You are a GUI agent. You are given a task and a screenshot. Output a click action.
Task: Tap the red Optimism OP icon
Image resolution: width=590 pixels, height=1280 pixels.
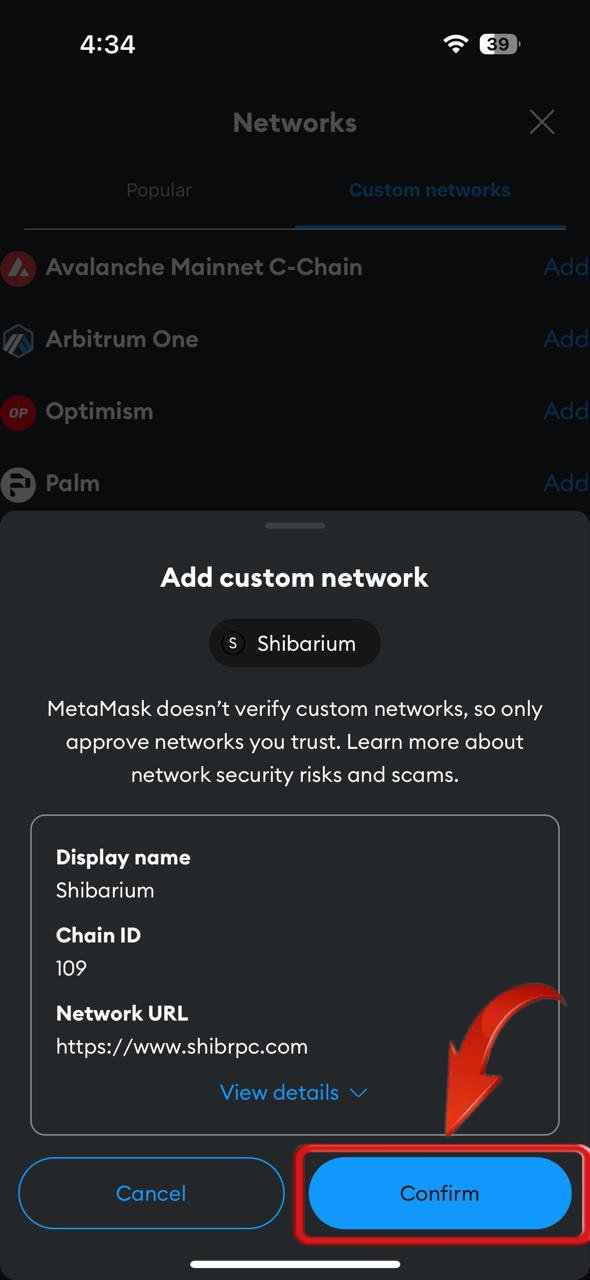pos(18,412)
